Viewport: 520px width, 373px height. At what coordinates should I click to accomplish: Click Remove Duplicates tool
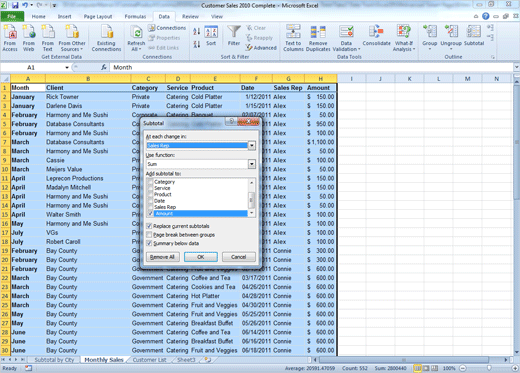click(x=318, y=38)
